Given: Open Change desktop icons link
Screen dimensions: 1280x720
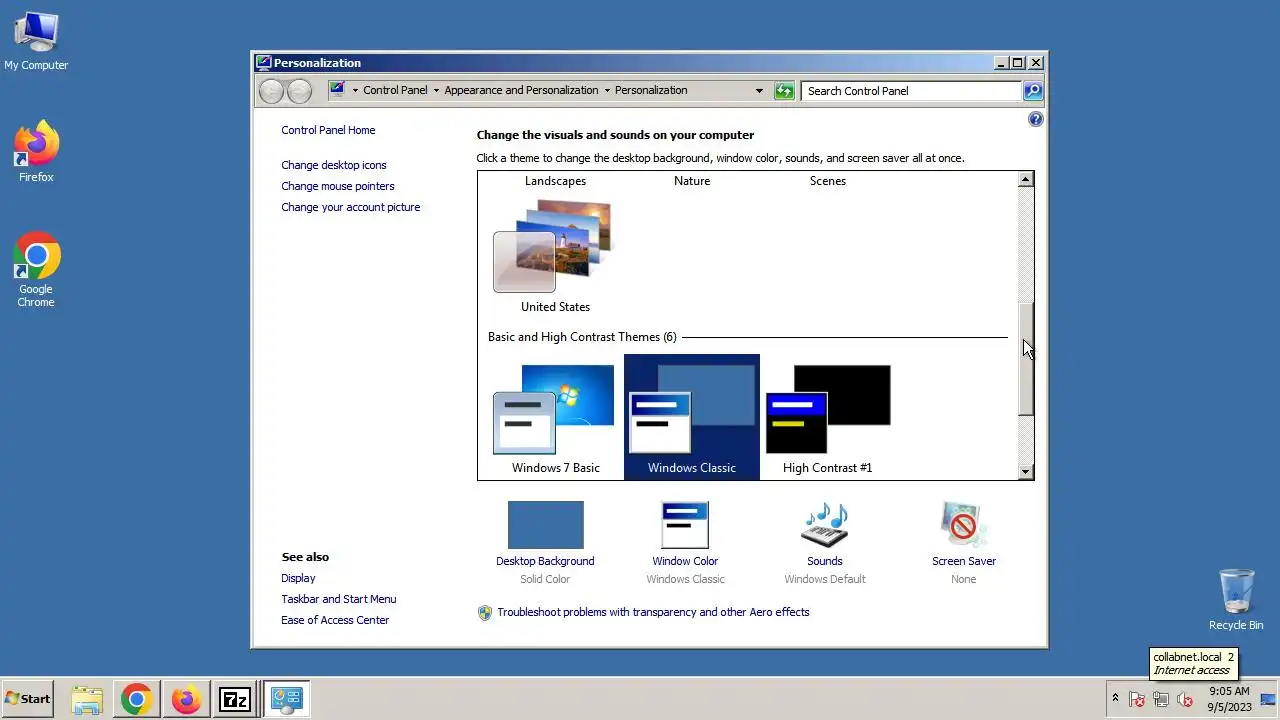Looking at the screenshot, I should click(333, 165).
